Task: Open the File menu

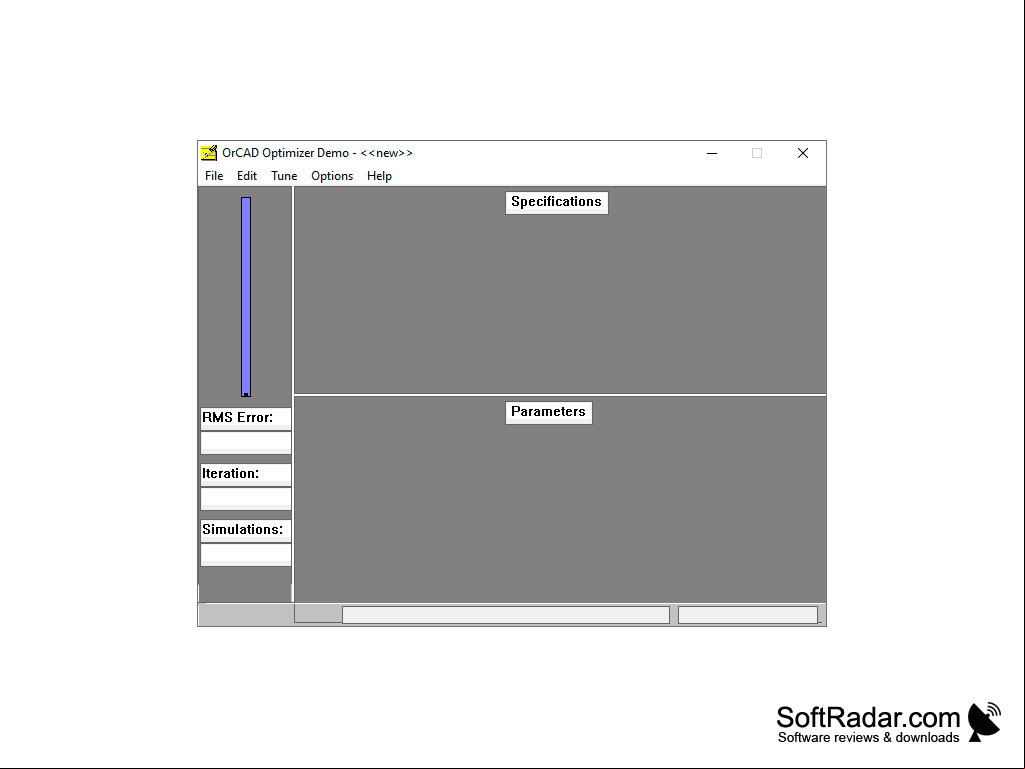Action: [x=214, y=176]
